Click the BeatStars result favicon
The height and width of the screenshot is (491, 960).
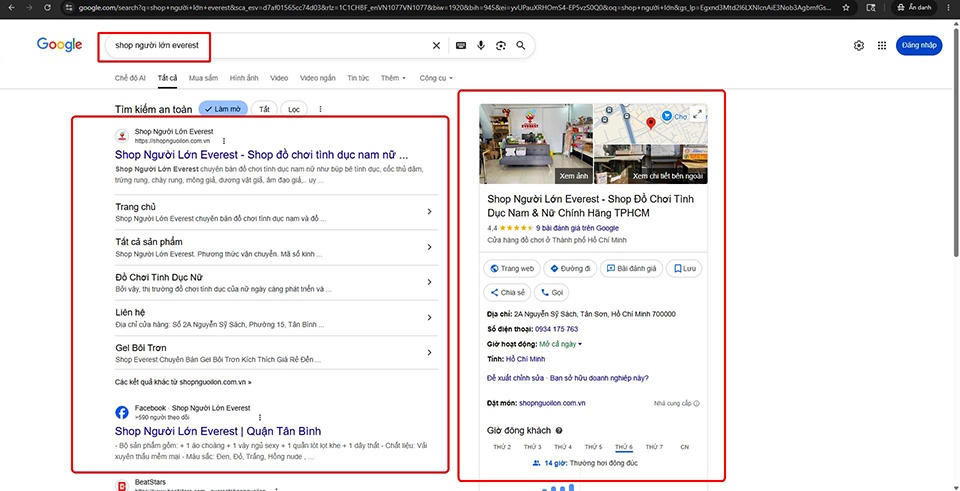[x=122, y=485]
